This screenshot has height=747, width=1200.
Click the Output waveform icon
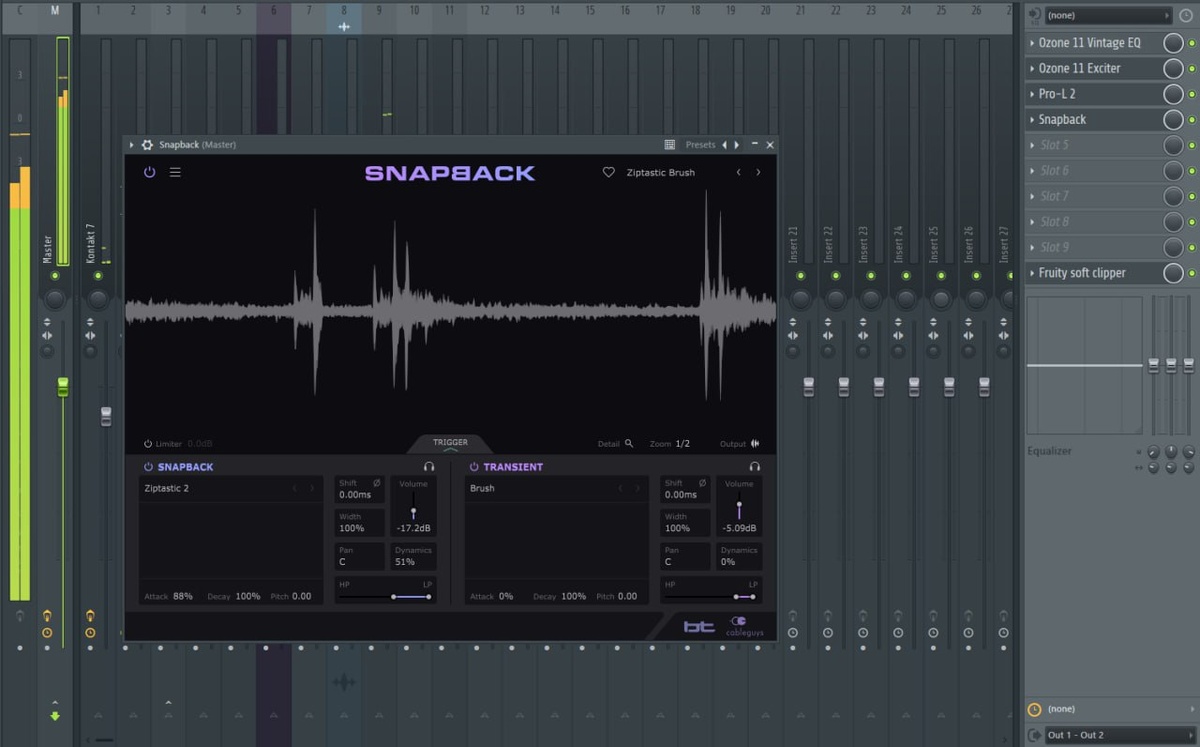[755, 443]
